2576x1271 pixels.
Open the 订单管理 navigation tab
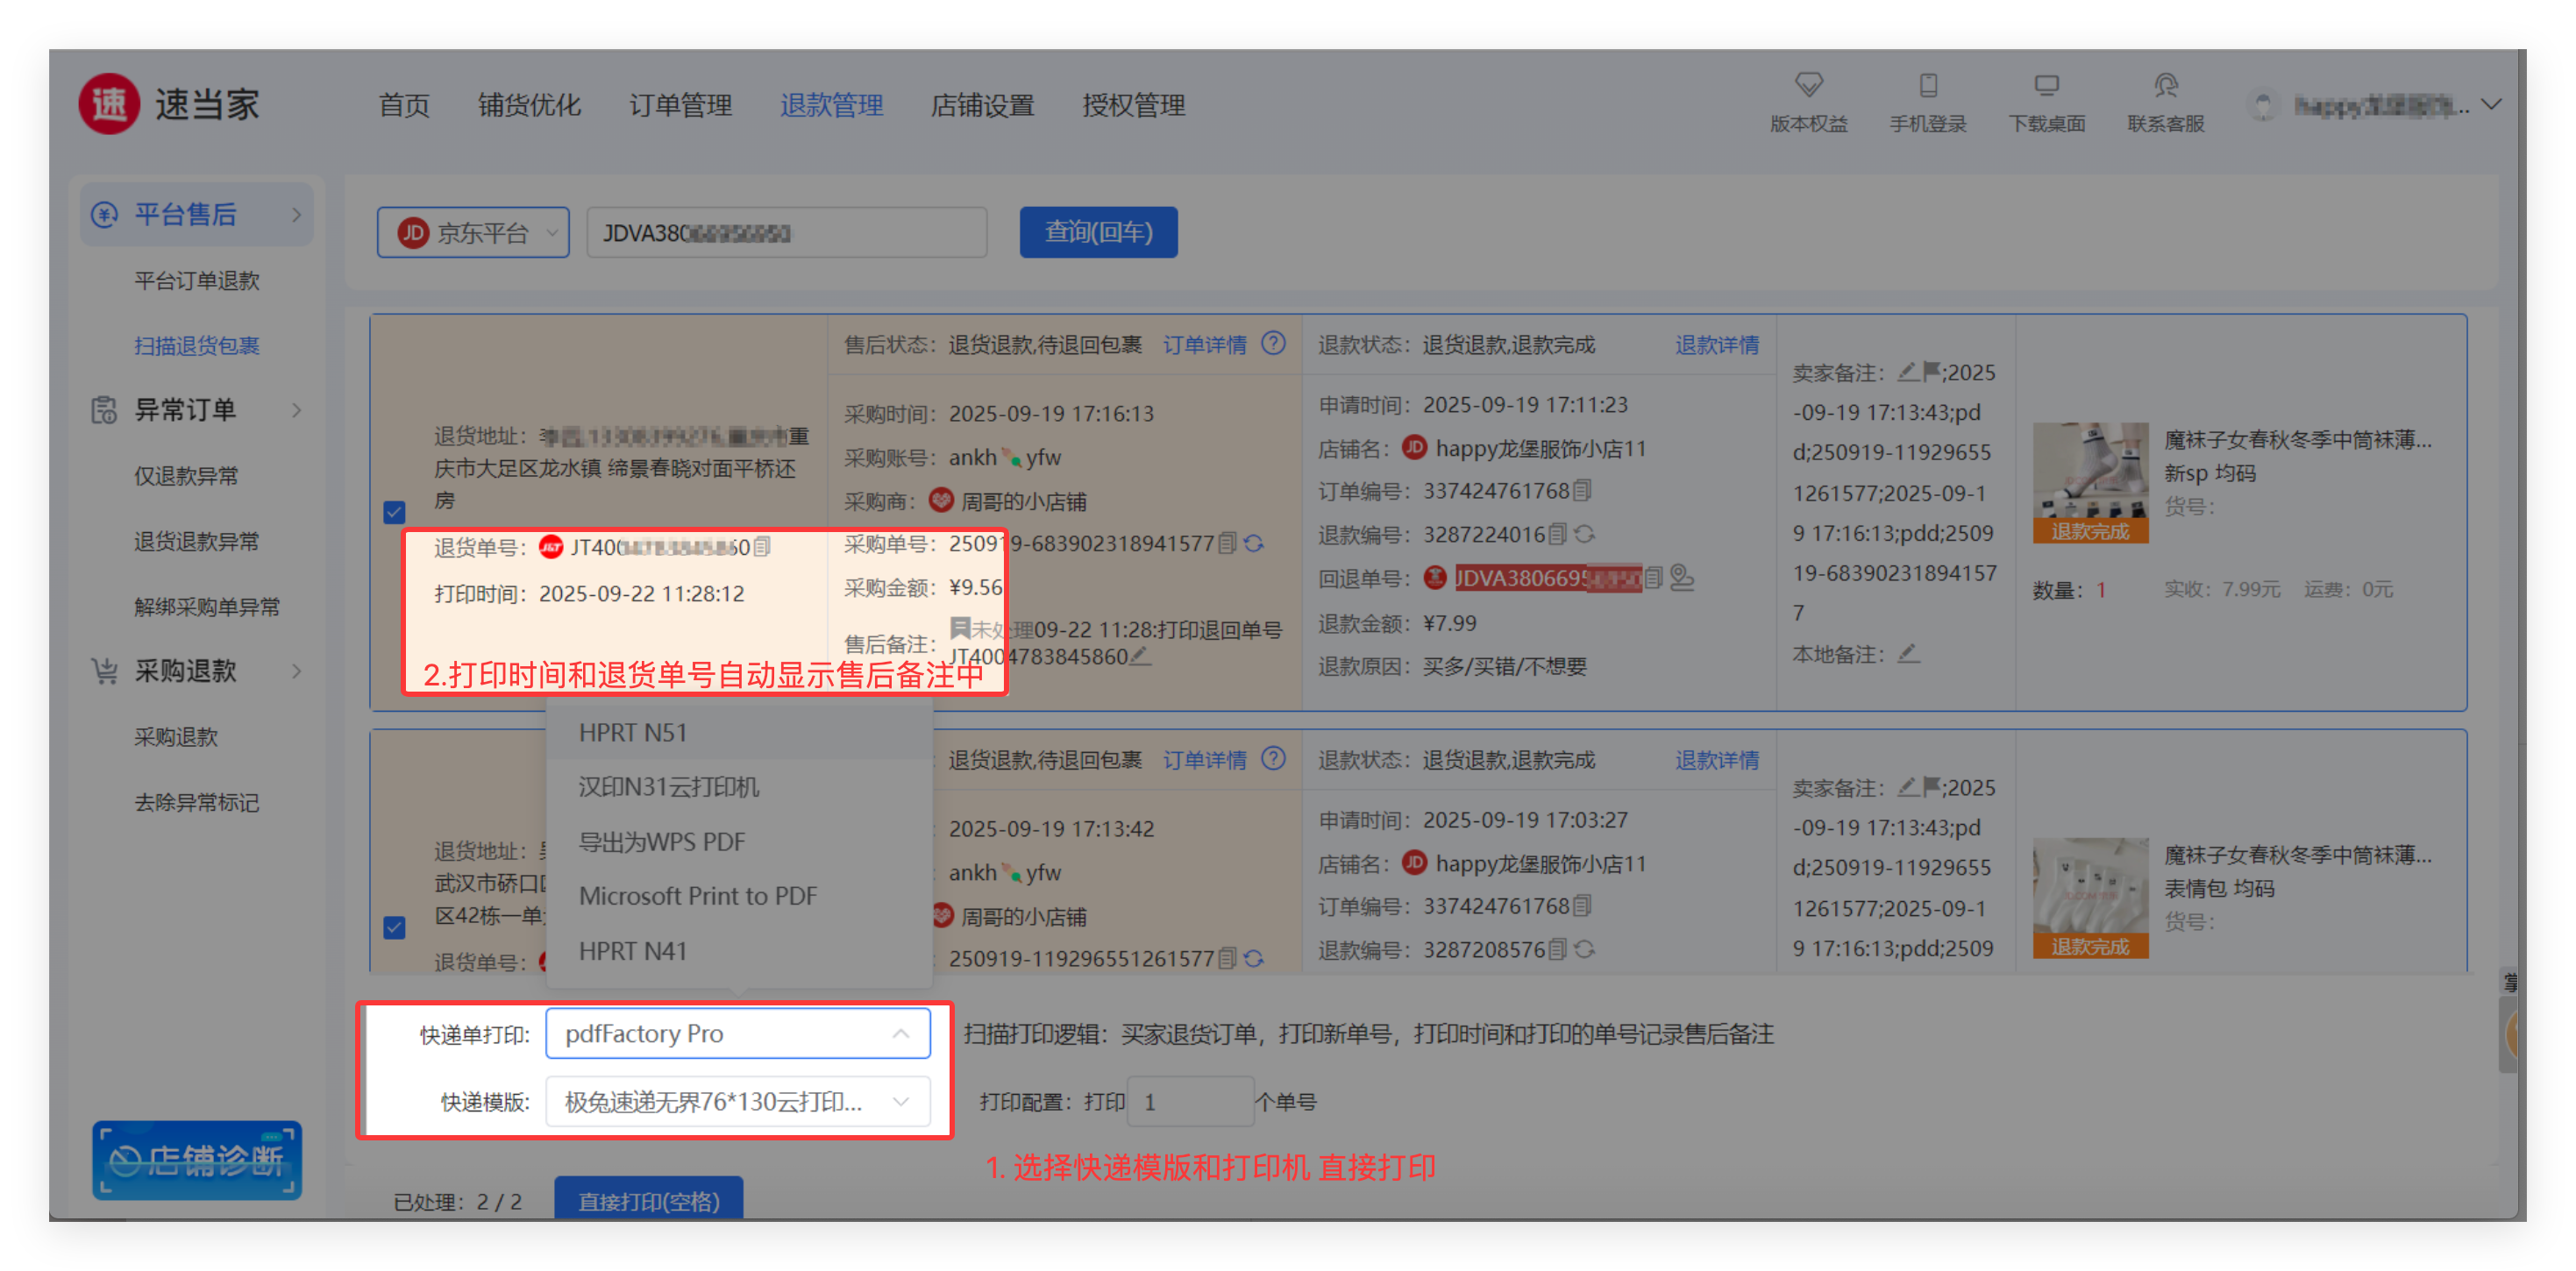680,105
